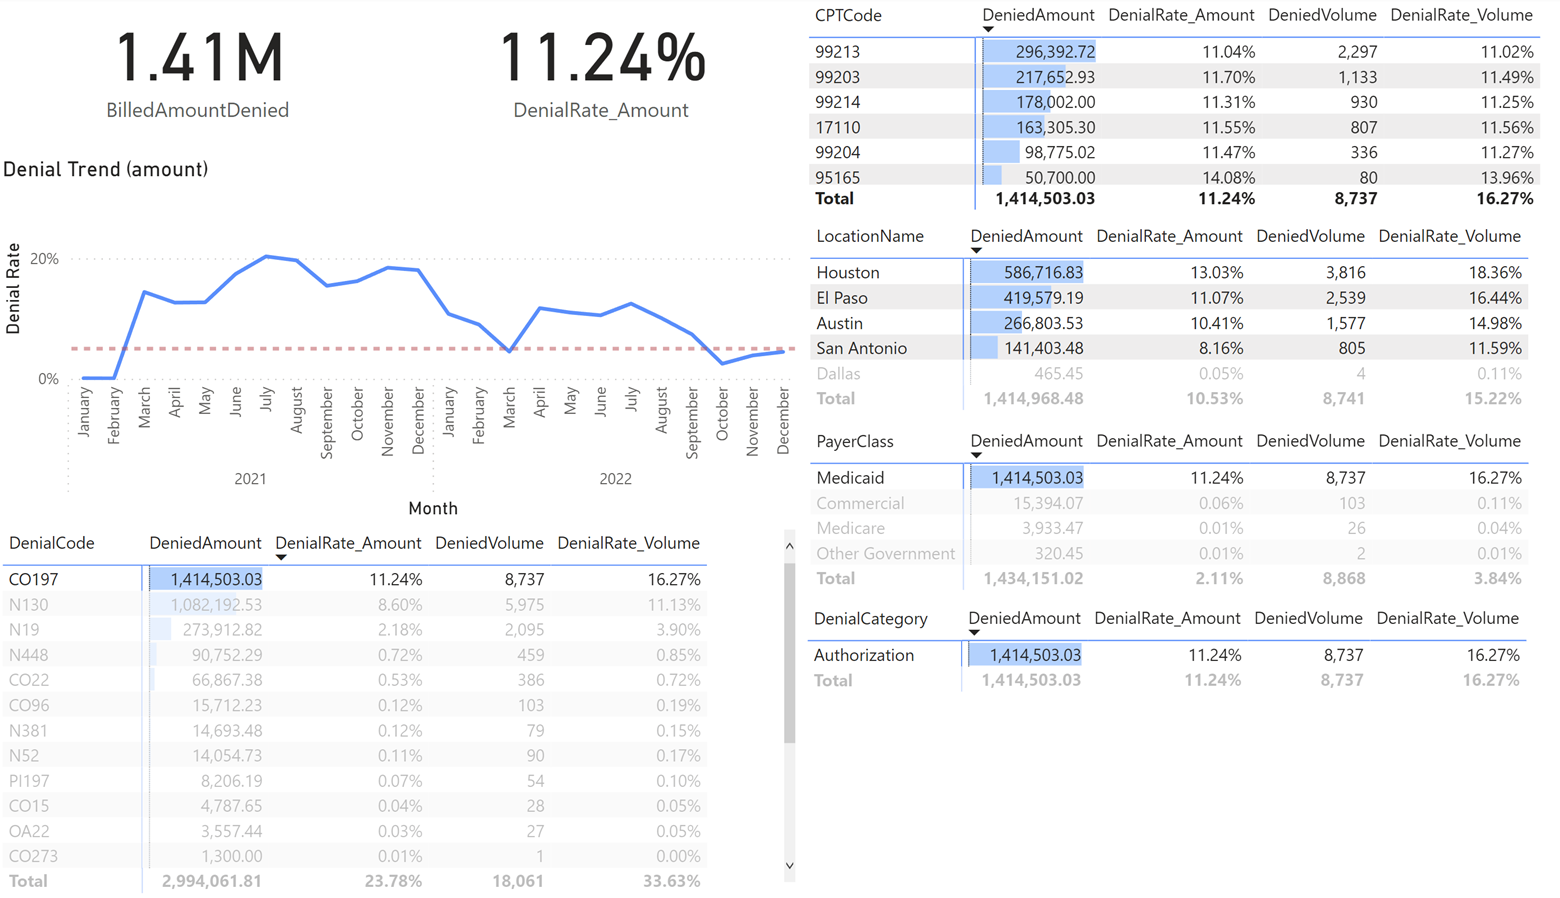The width and height of the screenshot is (1560, 898).
Task: Click the 11.24% DenialRate_Amount card
Action: click(601, 72)
